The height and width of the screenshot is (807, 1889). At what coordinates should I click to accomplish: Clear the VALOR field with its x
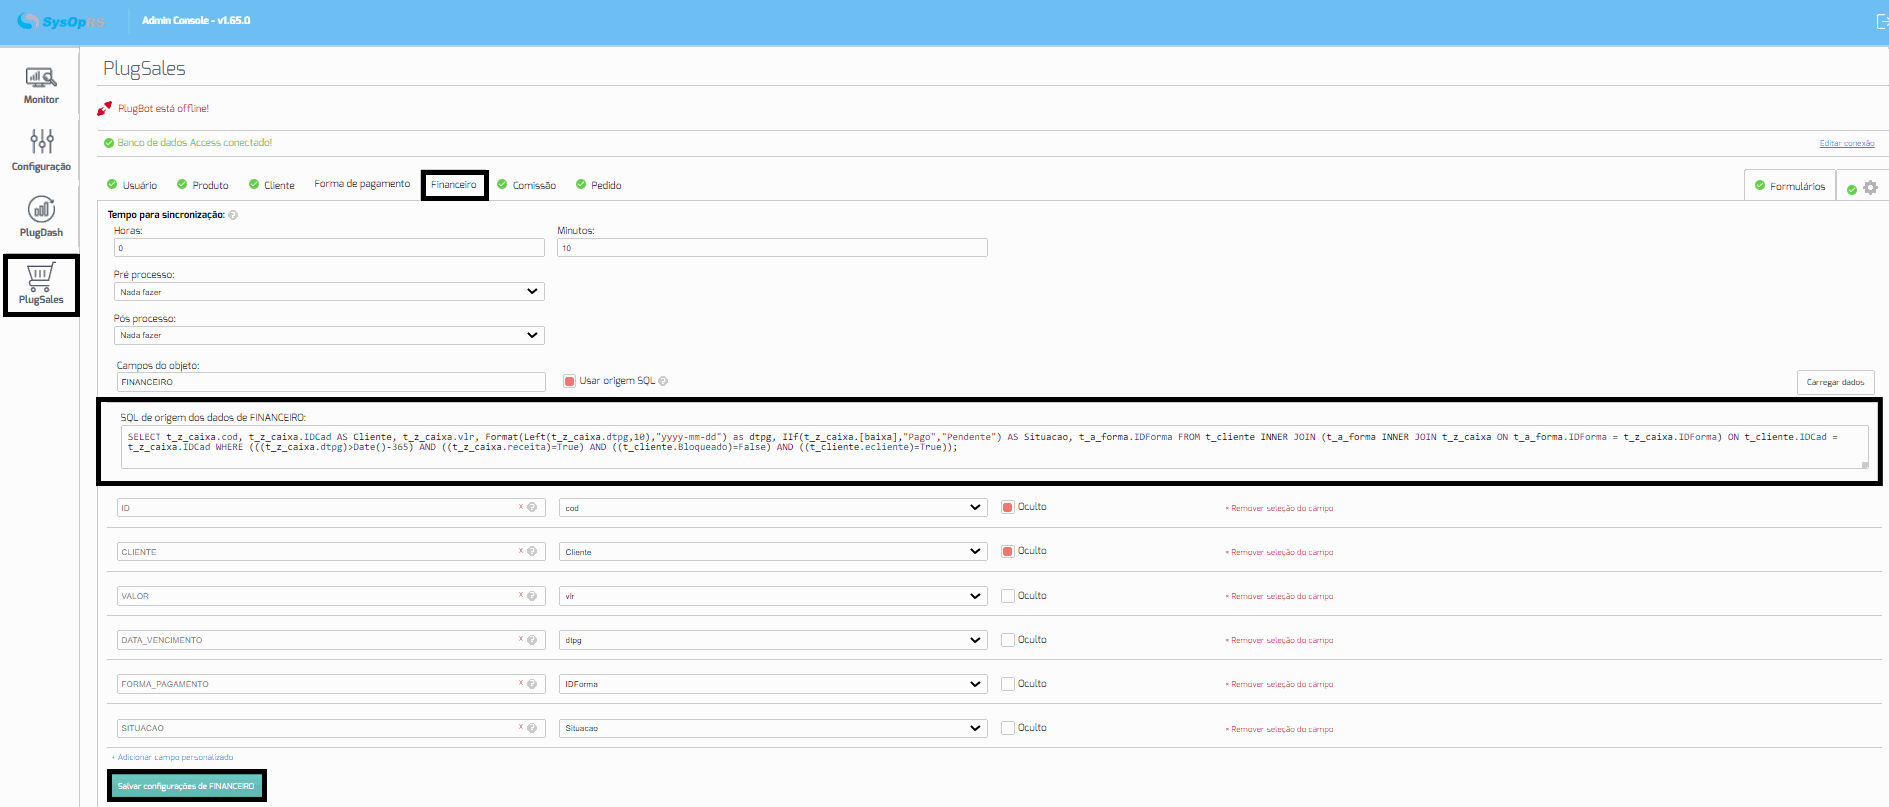(521, 595)
